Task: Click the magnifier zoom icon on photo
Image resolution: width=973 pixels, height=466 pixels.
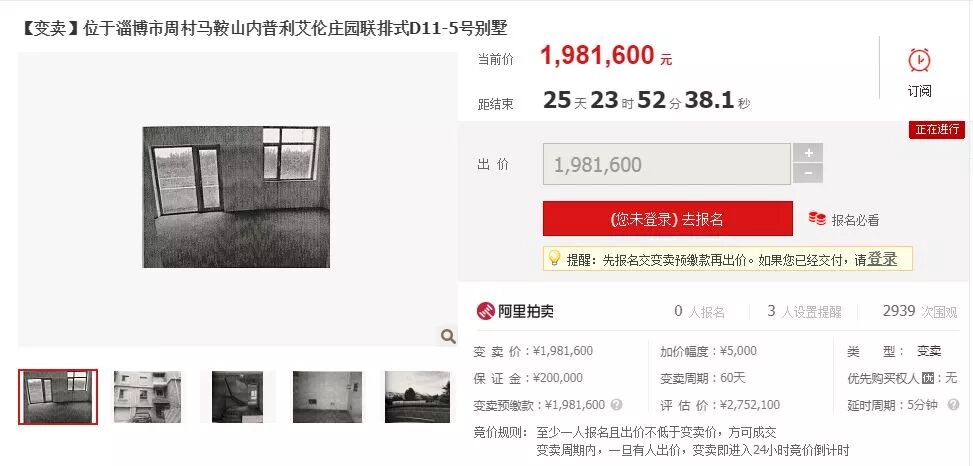Action: 447,336
